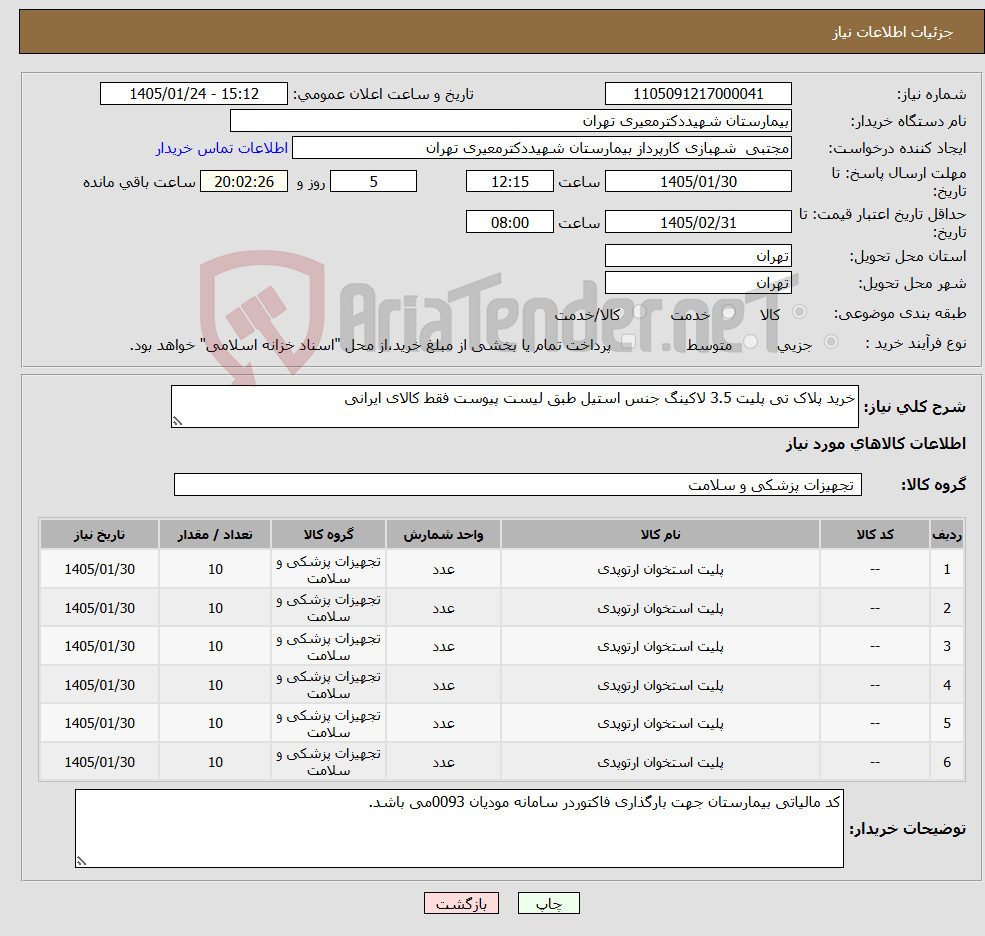Click the بازگشت (back) button
Image resolution: width=985 pixels, height=936 pixels.
point(461,903)
